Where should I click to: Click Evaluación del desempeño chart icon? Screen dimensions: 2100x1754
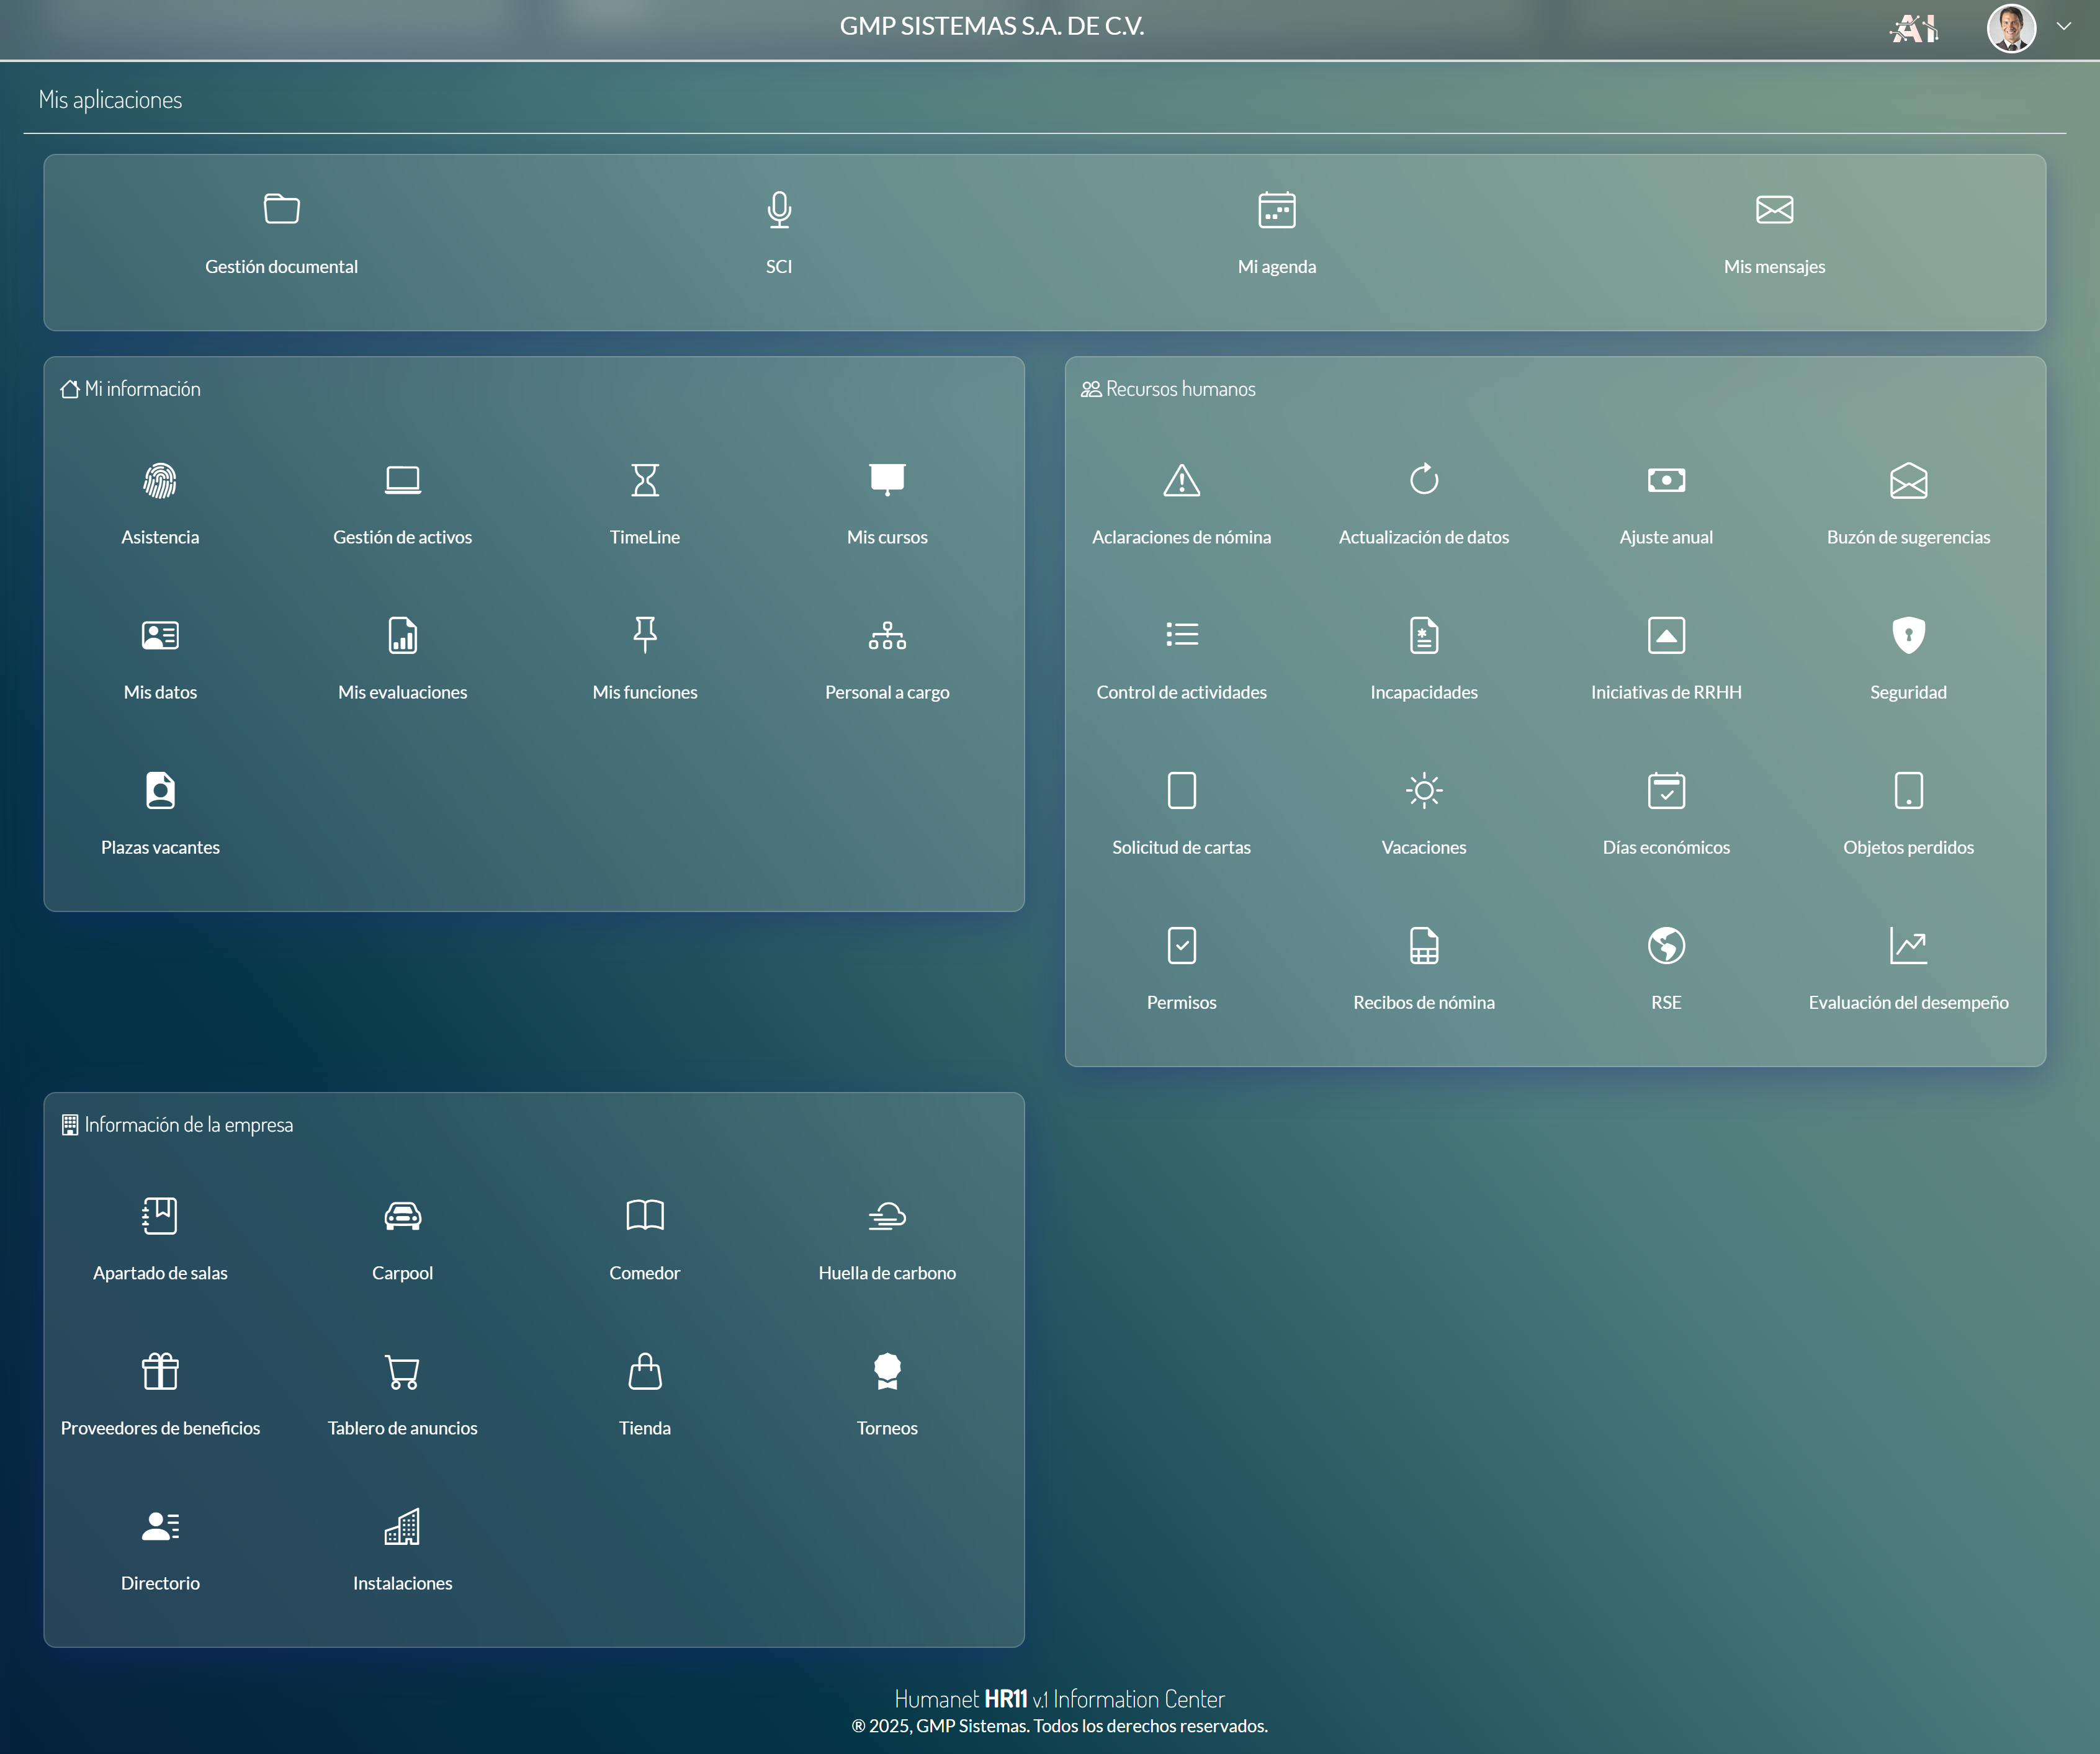click(x=1908, y=946)
